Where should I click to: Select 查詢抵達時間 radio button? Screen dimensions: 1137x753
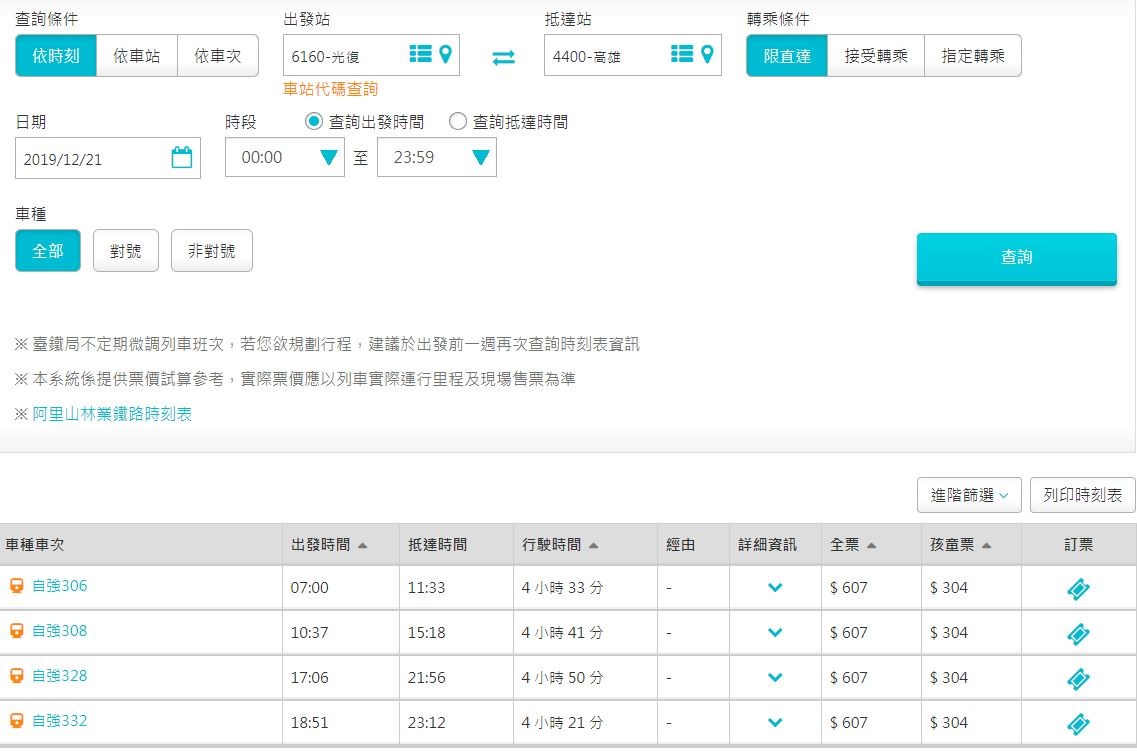pyautogui.click(x=458, y=122)
